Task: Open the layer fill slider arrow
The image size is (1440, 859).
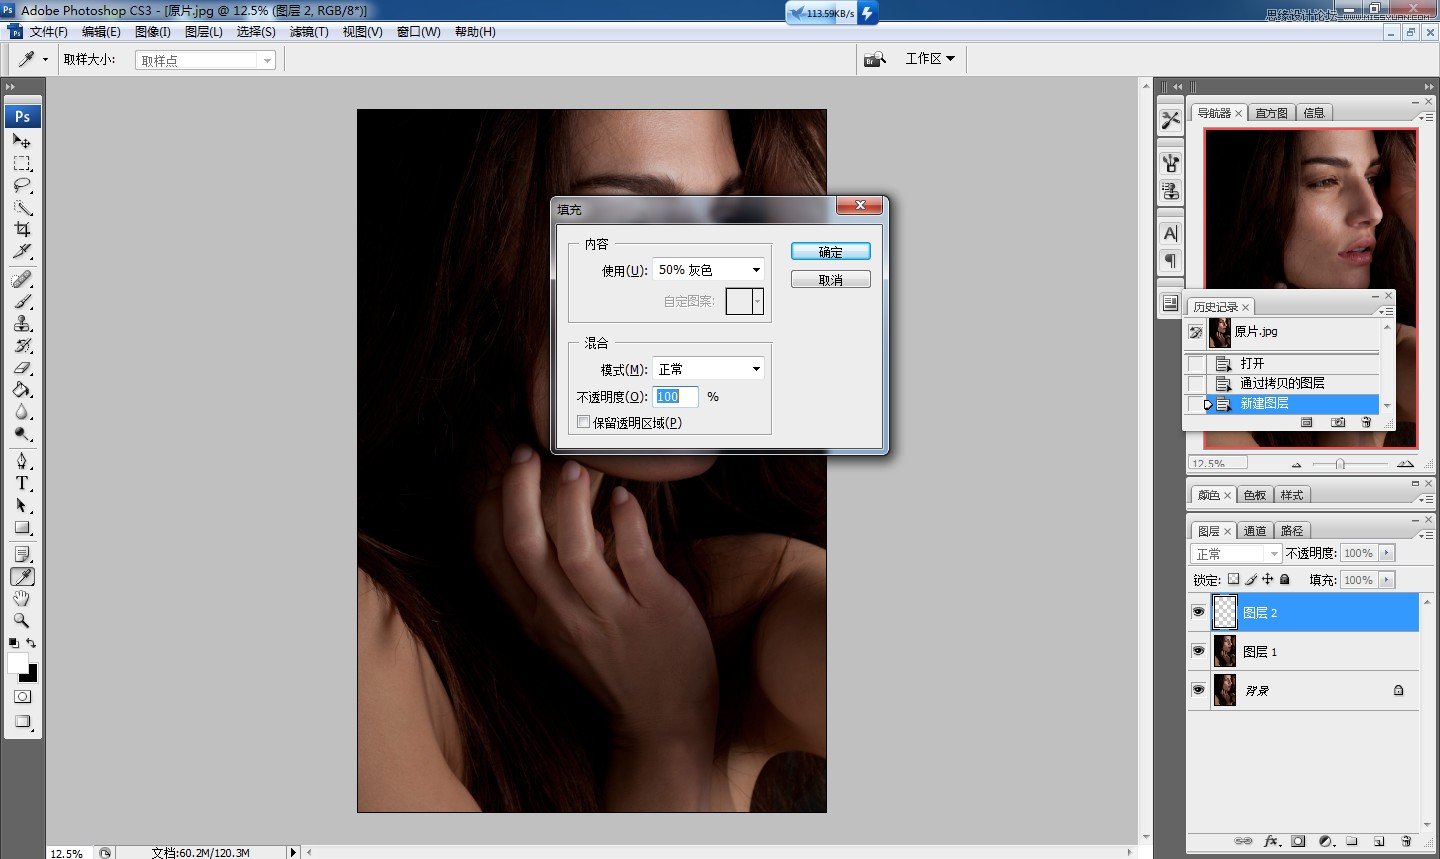Action: (1386, 580)
